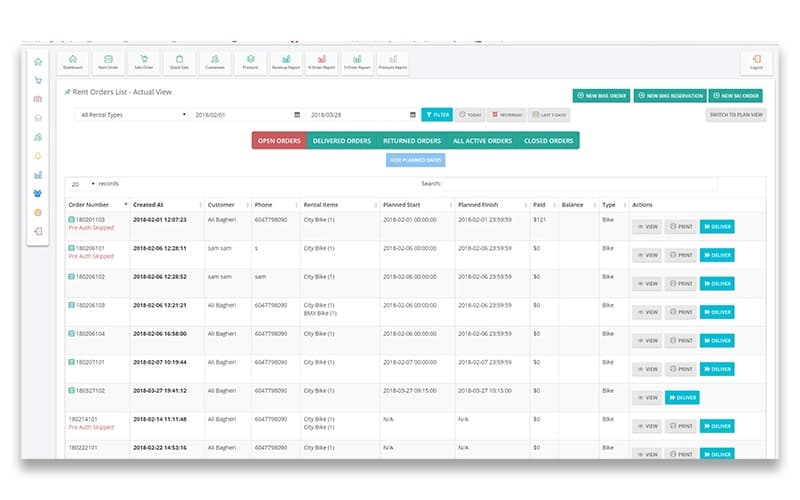The width and height of the screenshot is (800, 500).
Task: Filter orders by Yesterday
Action: pyautogui.click(x=507, y=115)
